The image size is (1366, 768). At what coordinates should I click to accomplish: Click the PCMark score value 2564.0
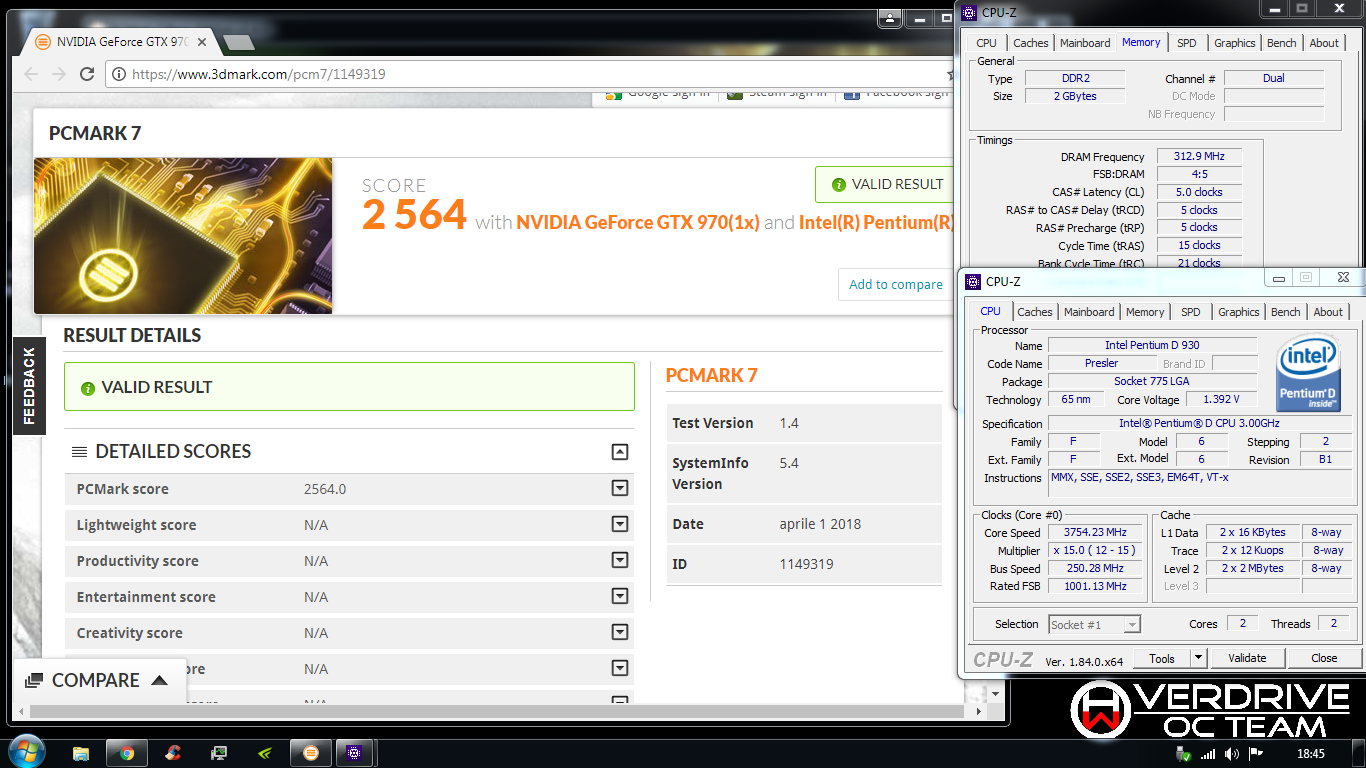pyautogui.click(x=325, y=489)
